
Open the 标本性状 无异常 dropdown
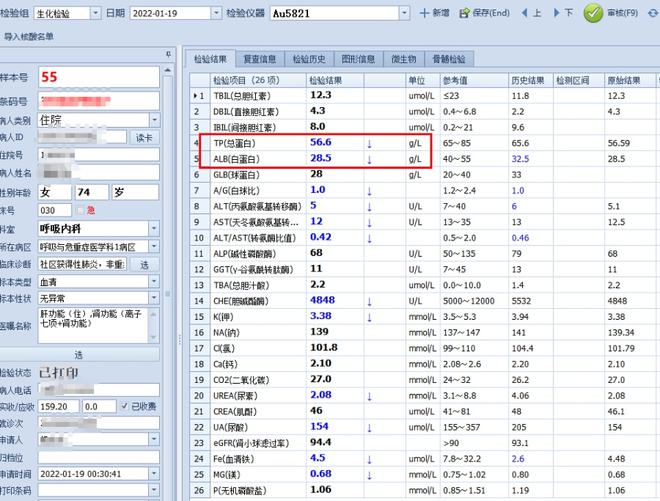click(154, 298)
